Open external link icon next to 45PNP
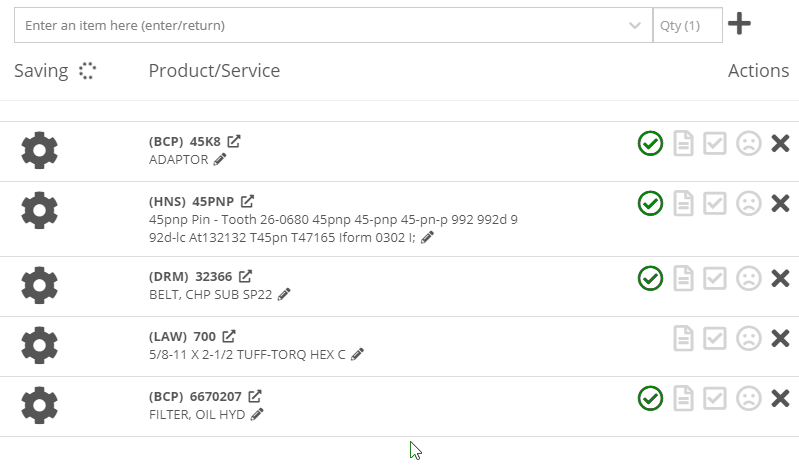This screenshot has height=470, width=799. click(x=247, y=201)
